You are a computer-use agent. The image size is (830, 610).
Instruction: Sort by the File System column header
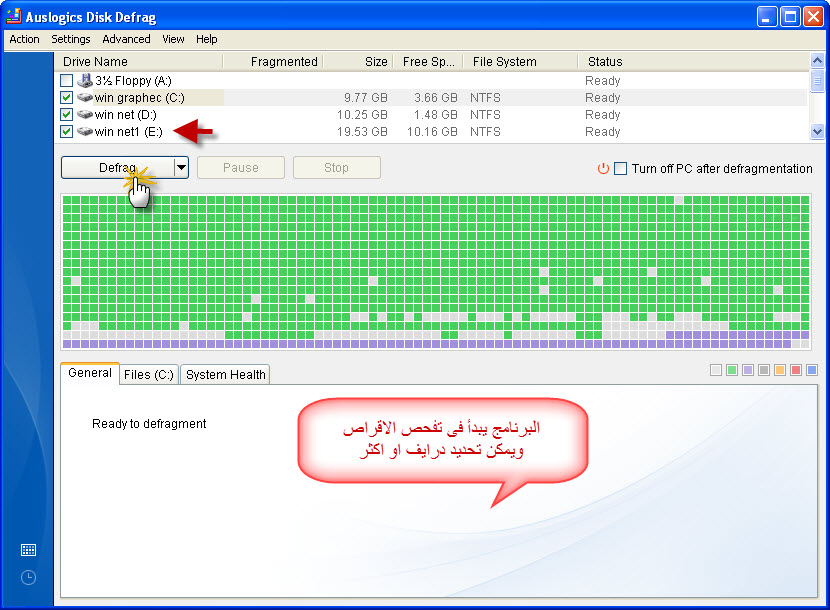[520, 61]
